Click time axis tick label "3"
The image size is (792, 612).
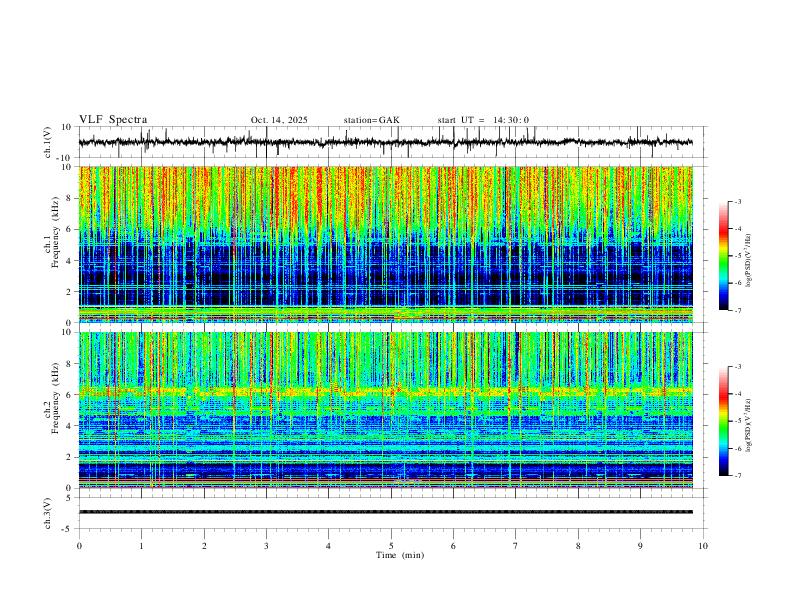(x=266, y=546)
